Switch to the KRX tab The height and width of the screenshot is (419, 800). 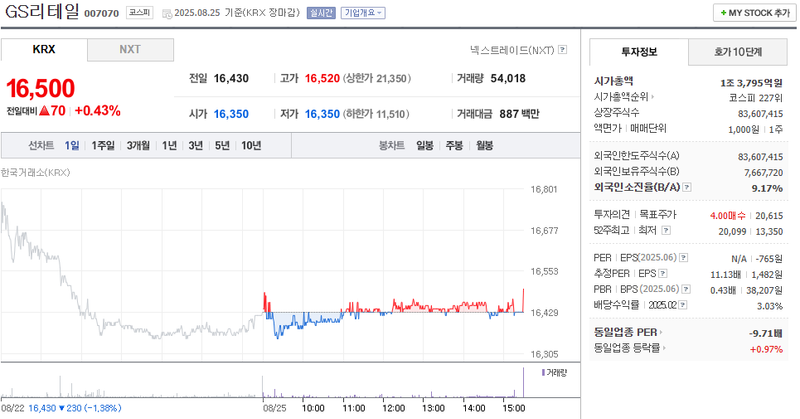44,50
